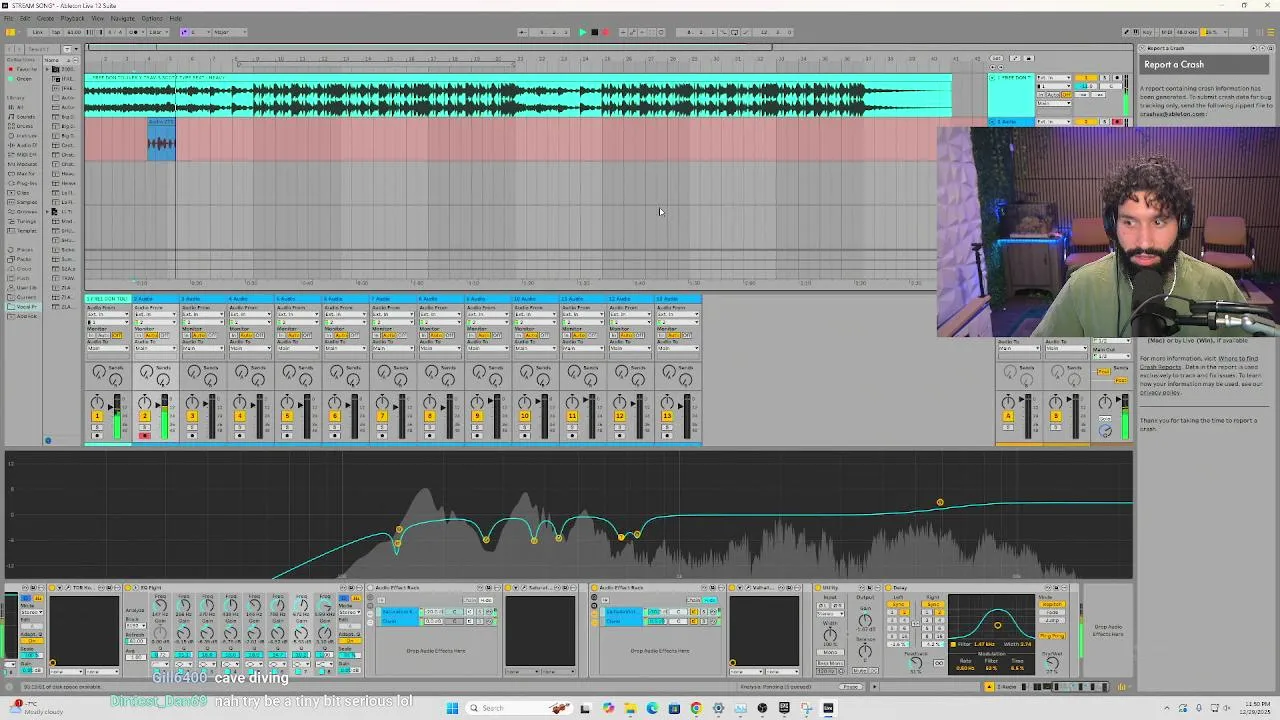Open Chrome from the Windows taskbar

tap(696, 708)
